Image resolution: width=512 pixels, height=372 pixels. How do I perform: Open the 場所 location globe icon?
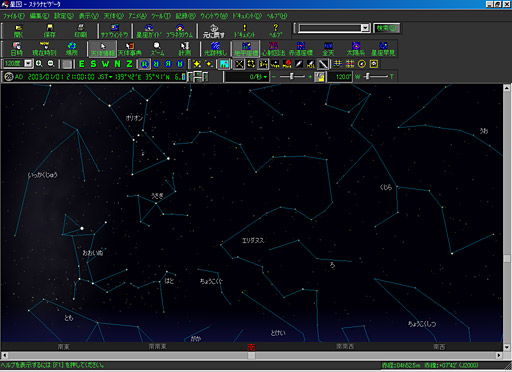pyautogui.click(x=72, y=49)
